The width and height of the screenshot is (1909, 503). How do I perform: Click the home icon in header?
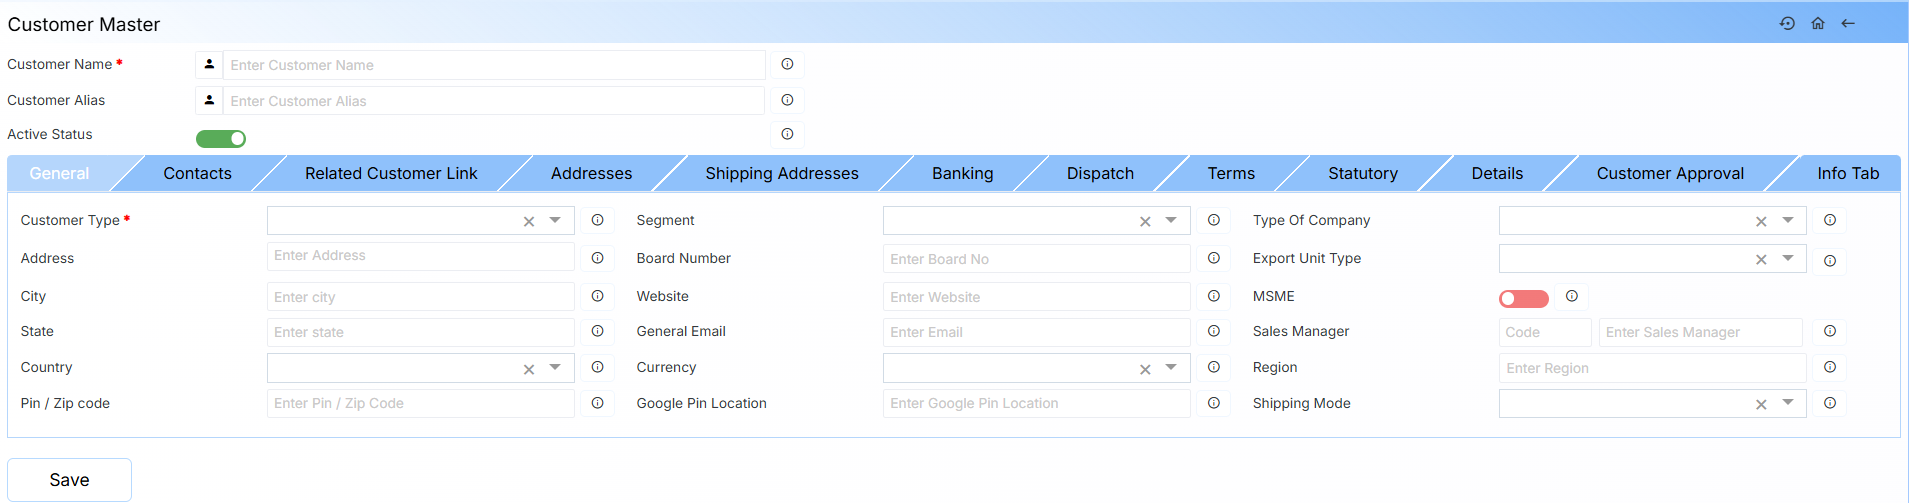point(1818,23)
